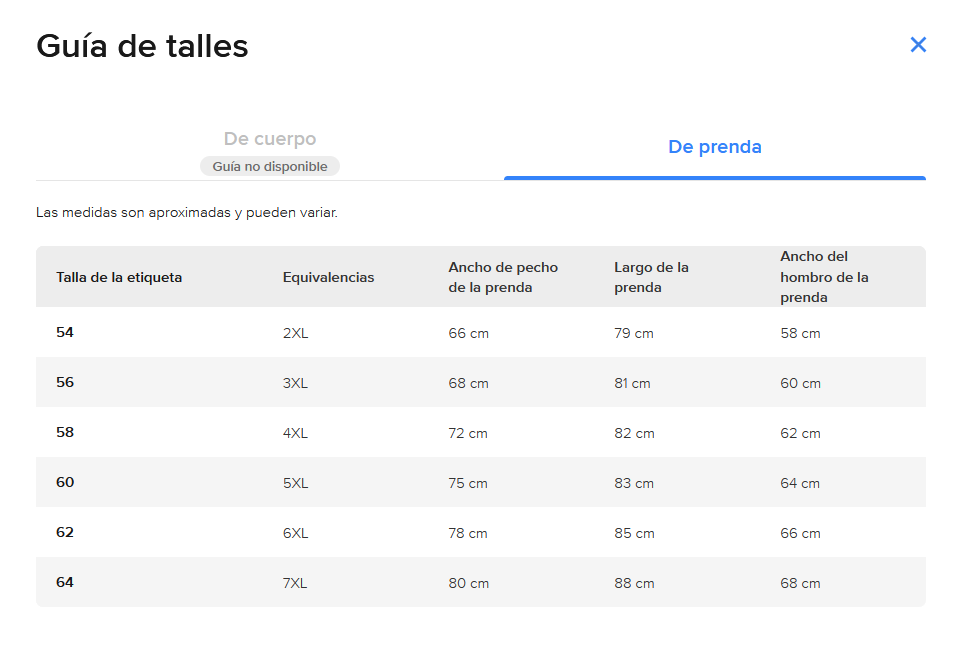Select size 56 row label
Screen dimensions: 977x645
tap(65, 382)
